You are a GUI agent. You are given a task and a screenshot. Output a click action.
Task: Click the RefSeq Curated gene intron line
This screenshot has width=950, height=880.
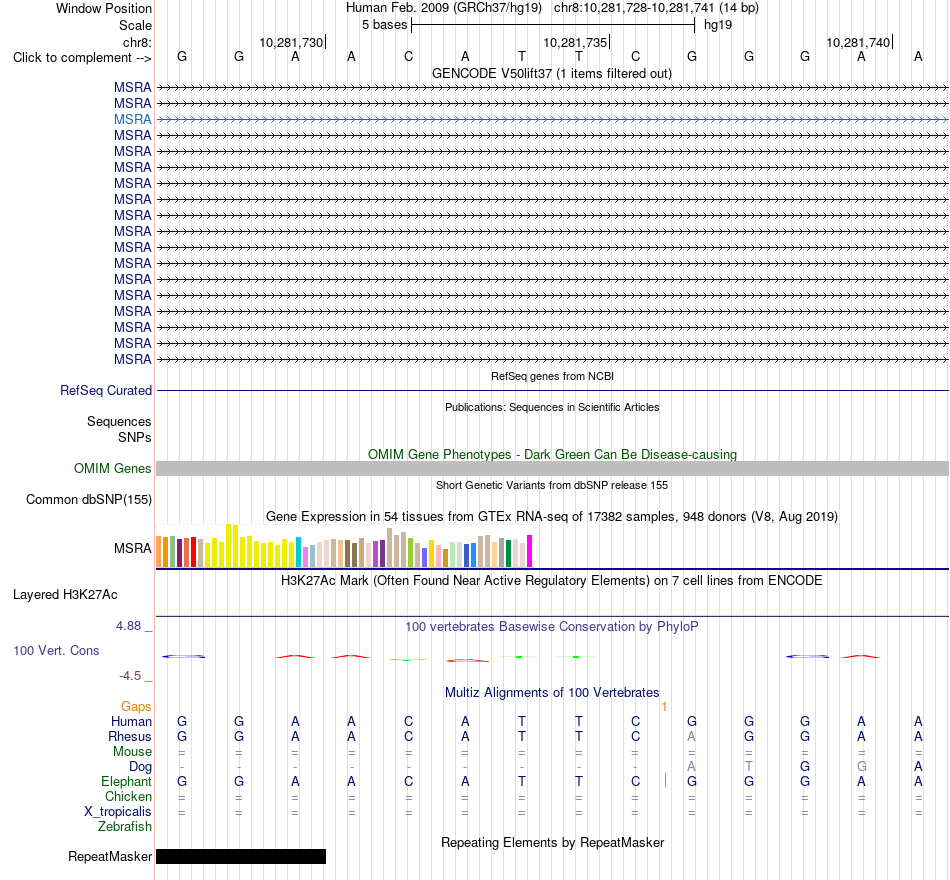click(553, 390)
